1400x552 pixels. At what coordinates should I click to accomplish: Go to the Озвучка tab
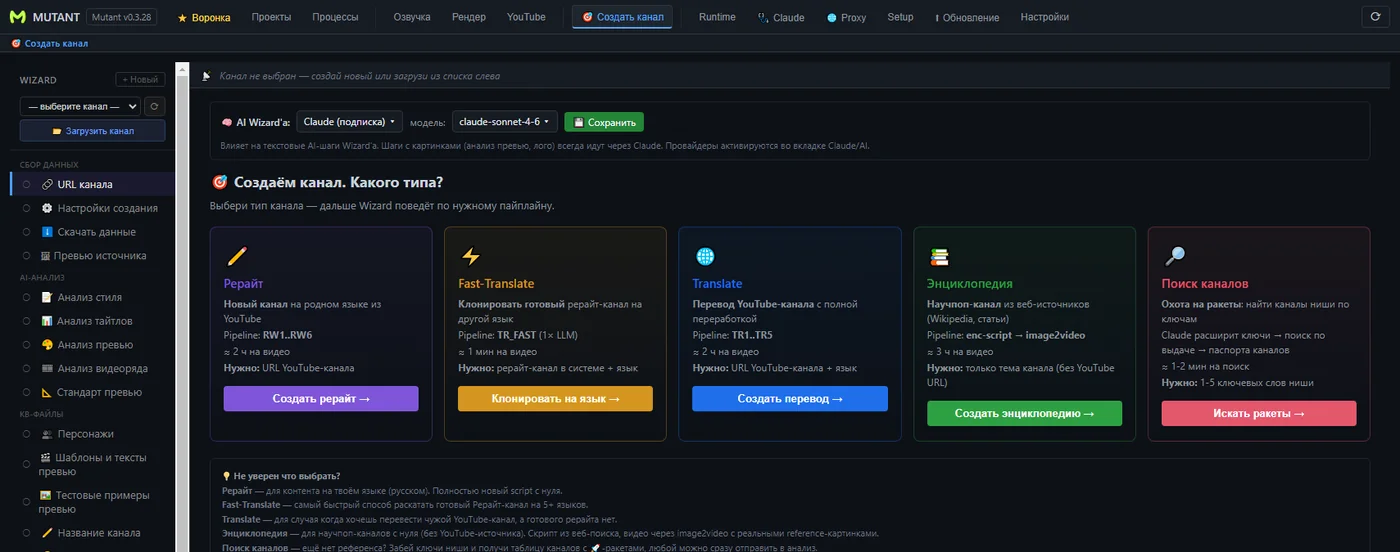pos(412,17)
